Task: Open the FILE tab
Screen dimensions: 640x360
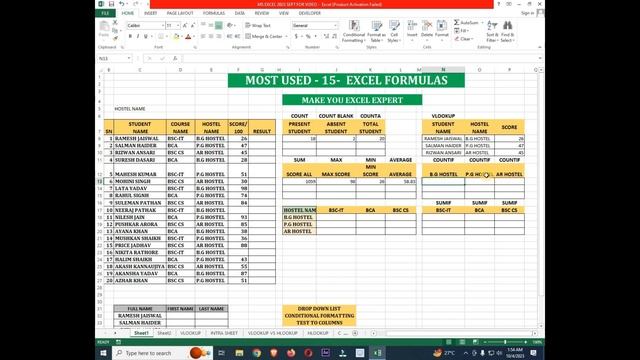Action: pyautogui.click(x=105, y=13)
